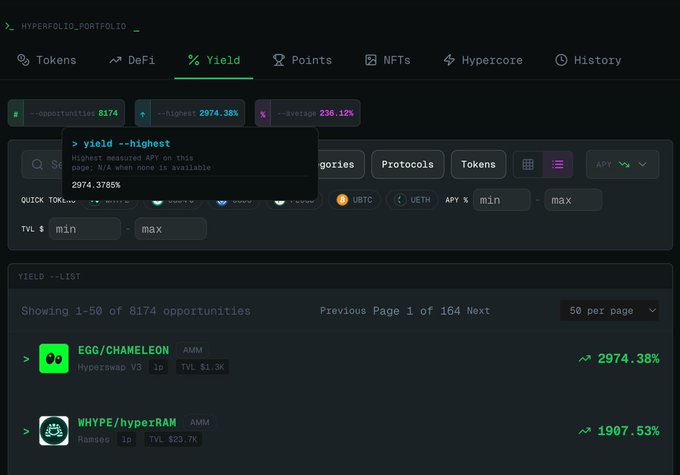Click the up arrow icon on highest chip
The width and height of the screenshot is (680, 475).
tap(143, 115)
